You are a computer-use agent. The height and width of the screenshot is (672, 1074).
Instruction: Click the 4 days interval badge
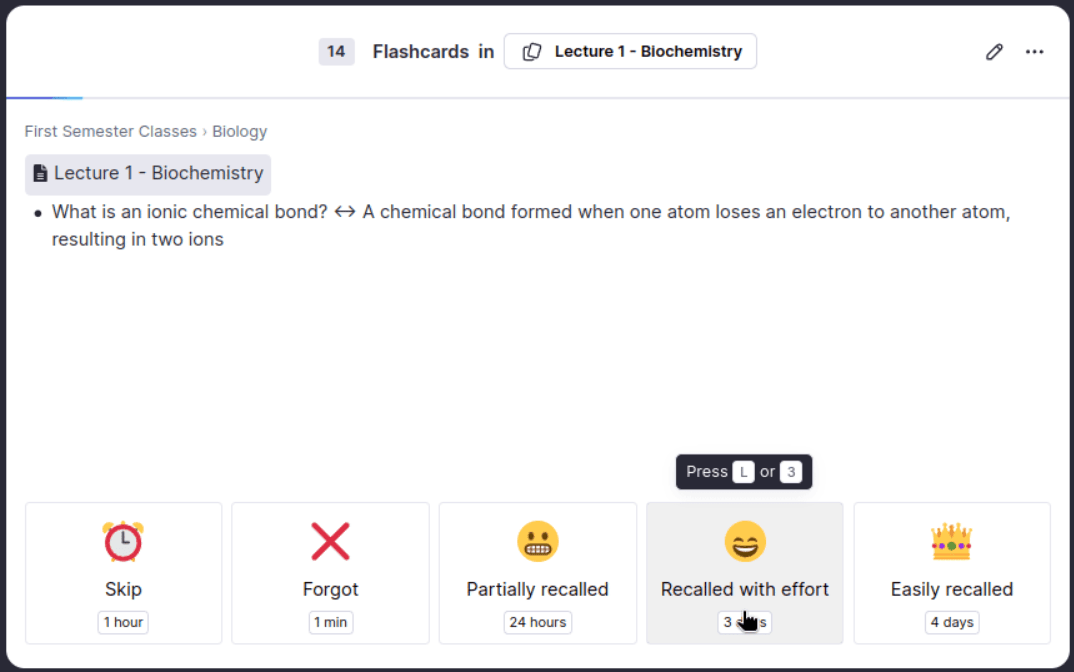click(951, 622)
